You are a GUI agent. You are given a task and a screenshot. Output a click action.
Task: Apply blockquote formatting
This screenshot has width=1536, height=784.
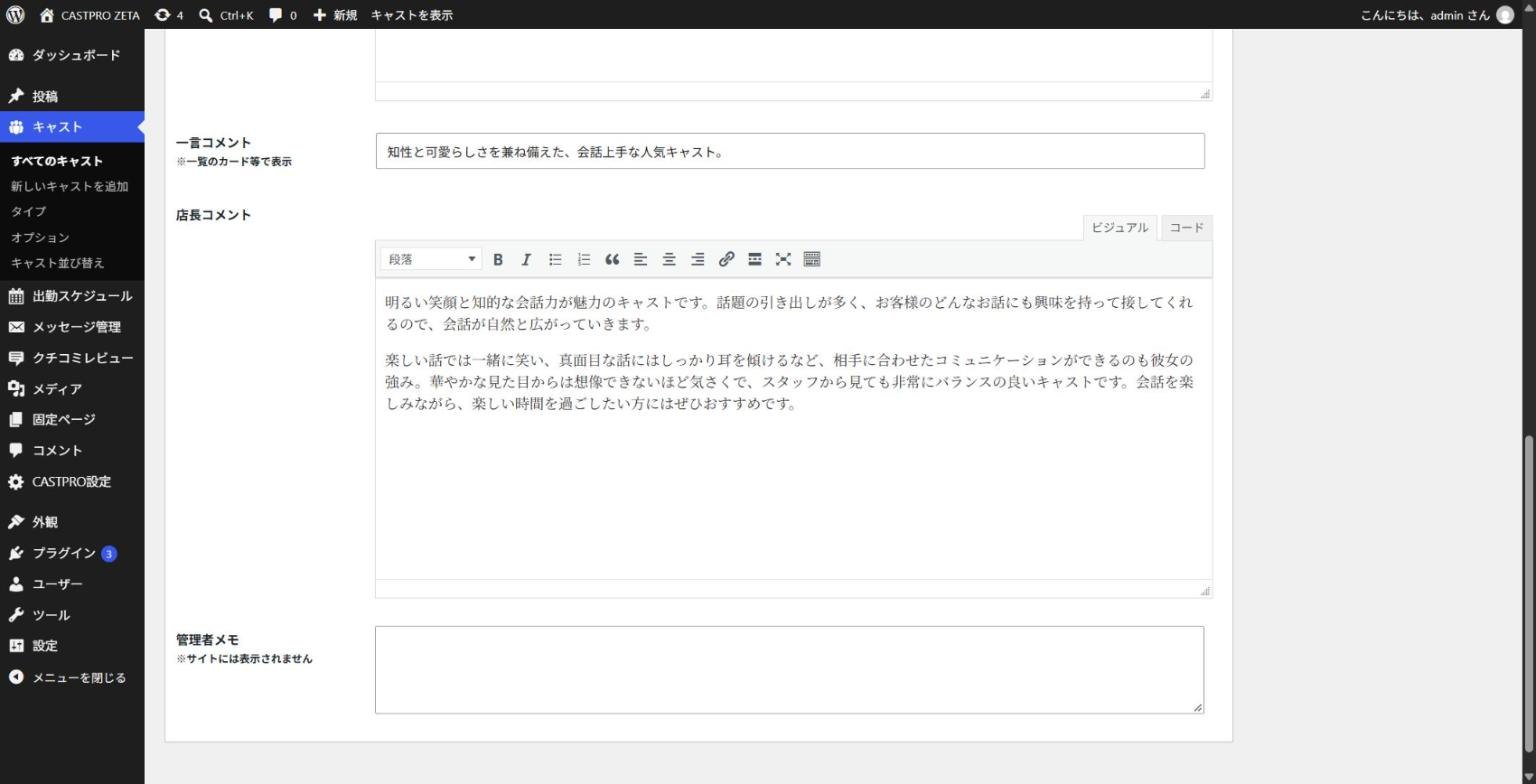coord(612,259)
